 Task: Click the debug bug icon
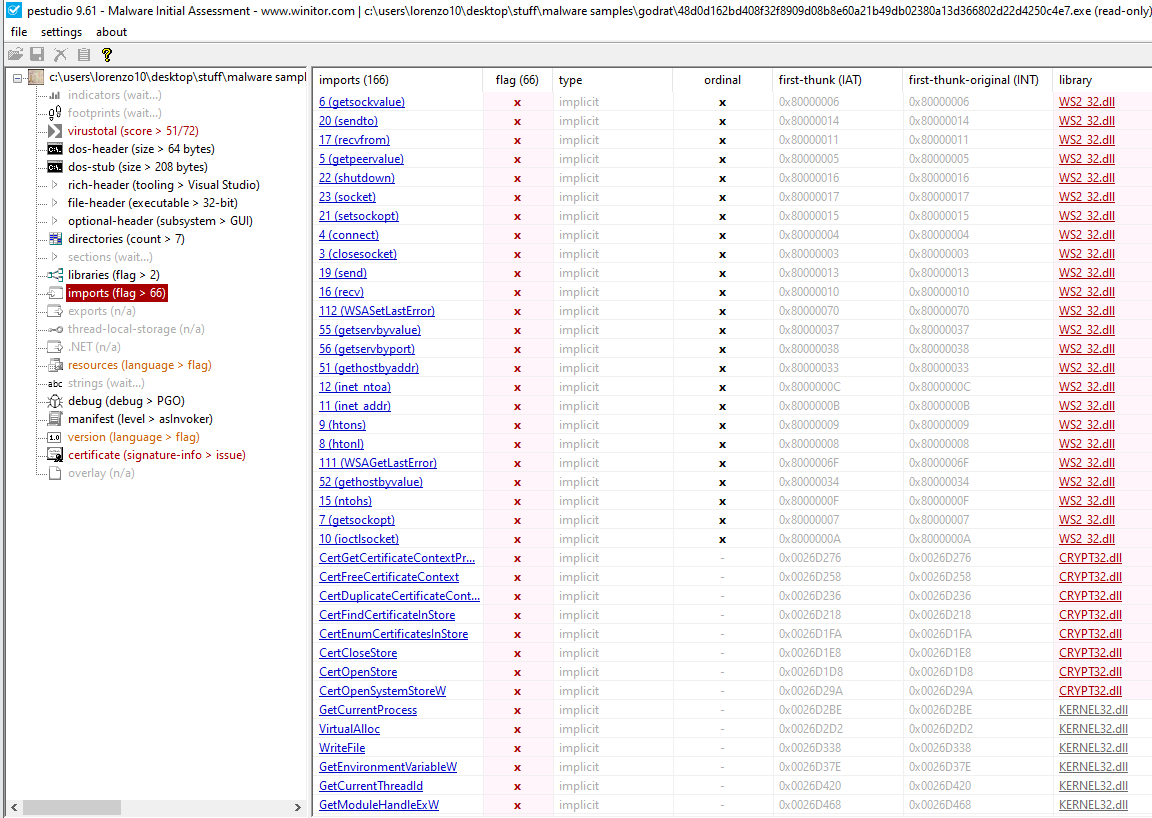pos(55,401)
